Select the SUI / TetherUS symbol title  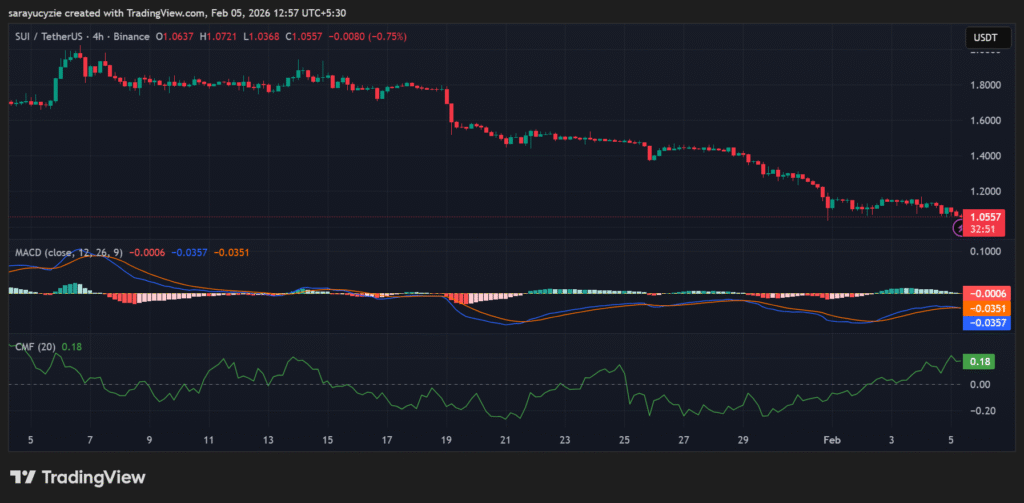pyautogui.click(x=49, y=37)
